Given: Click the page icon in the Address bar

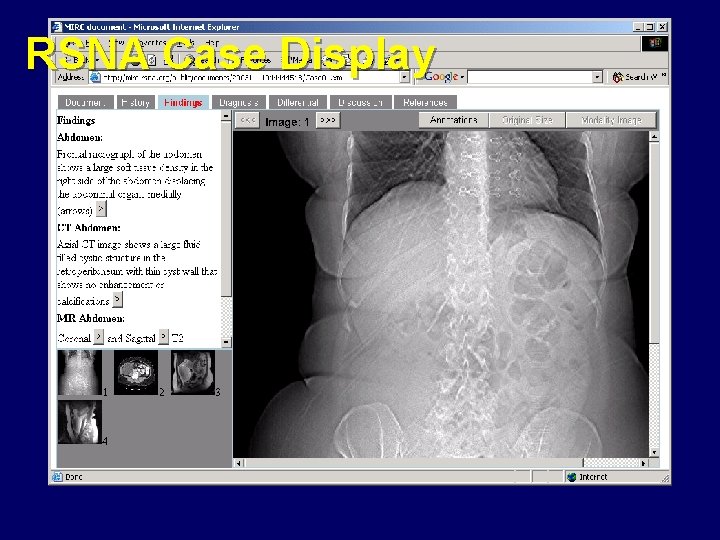Looking at the screenshot, I should [95, 77].
